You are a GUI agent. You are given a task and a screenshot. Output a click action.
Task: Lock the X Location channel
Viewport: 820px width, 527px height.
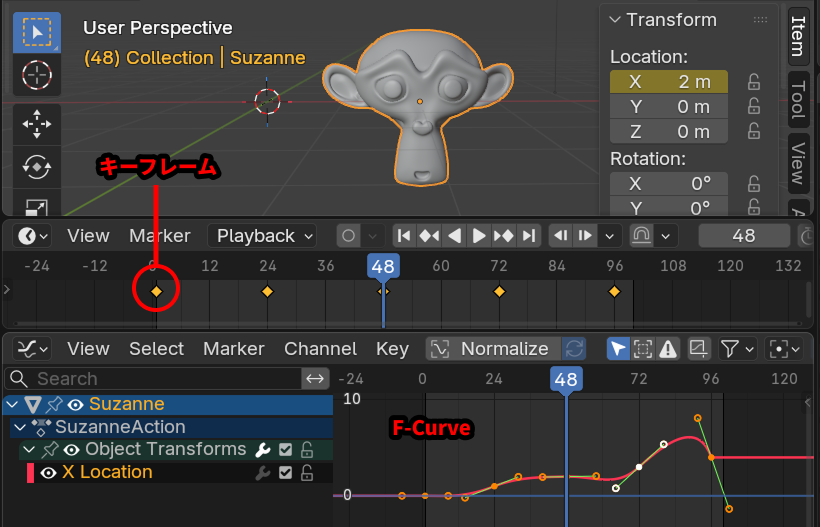(307, 473)
